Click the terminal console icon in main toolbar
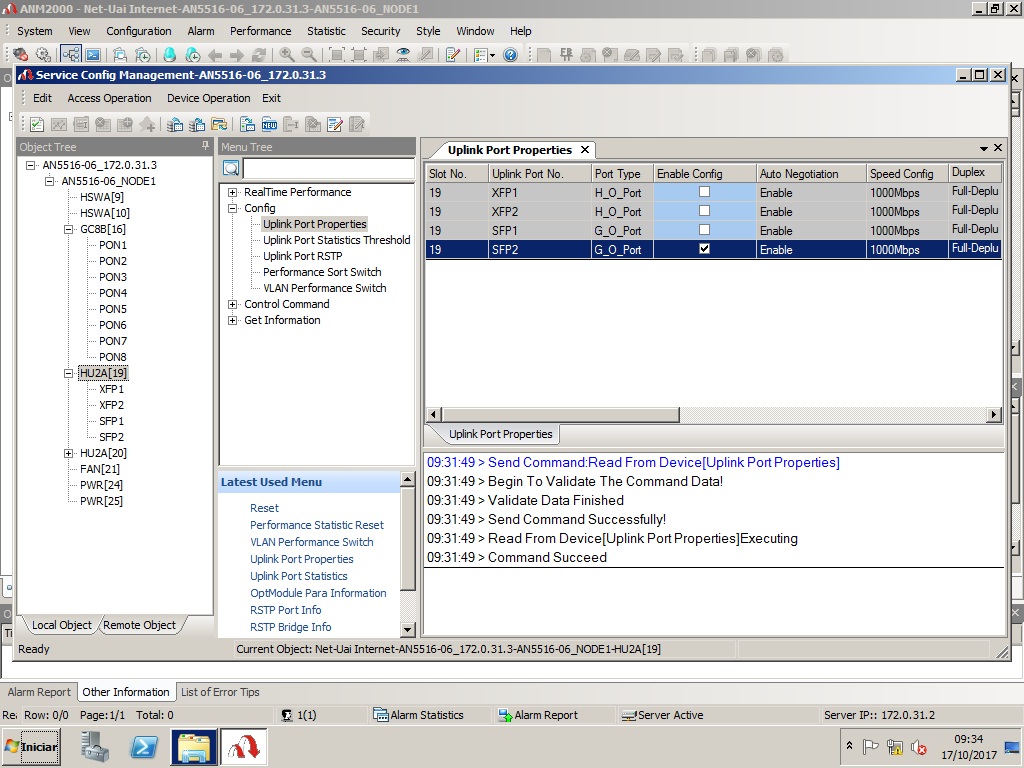Image resolution: width=1024 pixels, height=768 pixels. (93, 55)
